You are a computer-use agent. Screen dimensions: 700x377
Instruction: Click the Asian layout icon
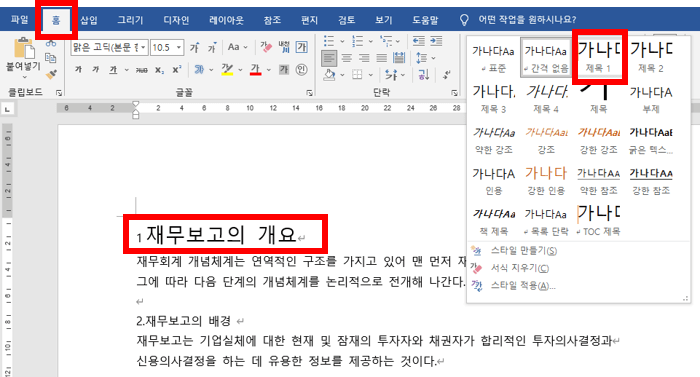click(x=391, y=75)
